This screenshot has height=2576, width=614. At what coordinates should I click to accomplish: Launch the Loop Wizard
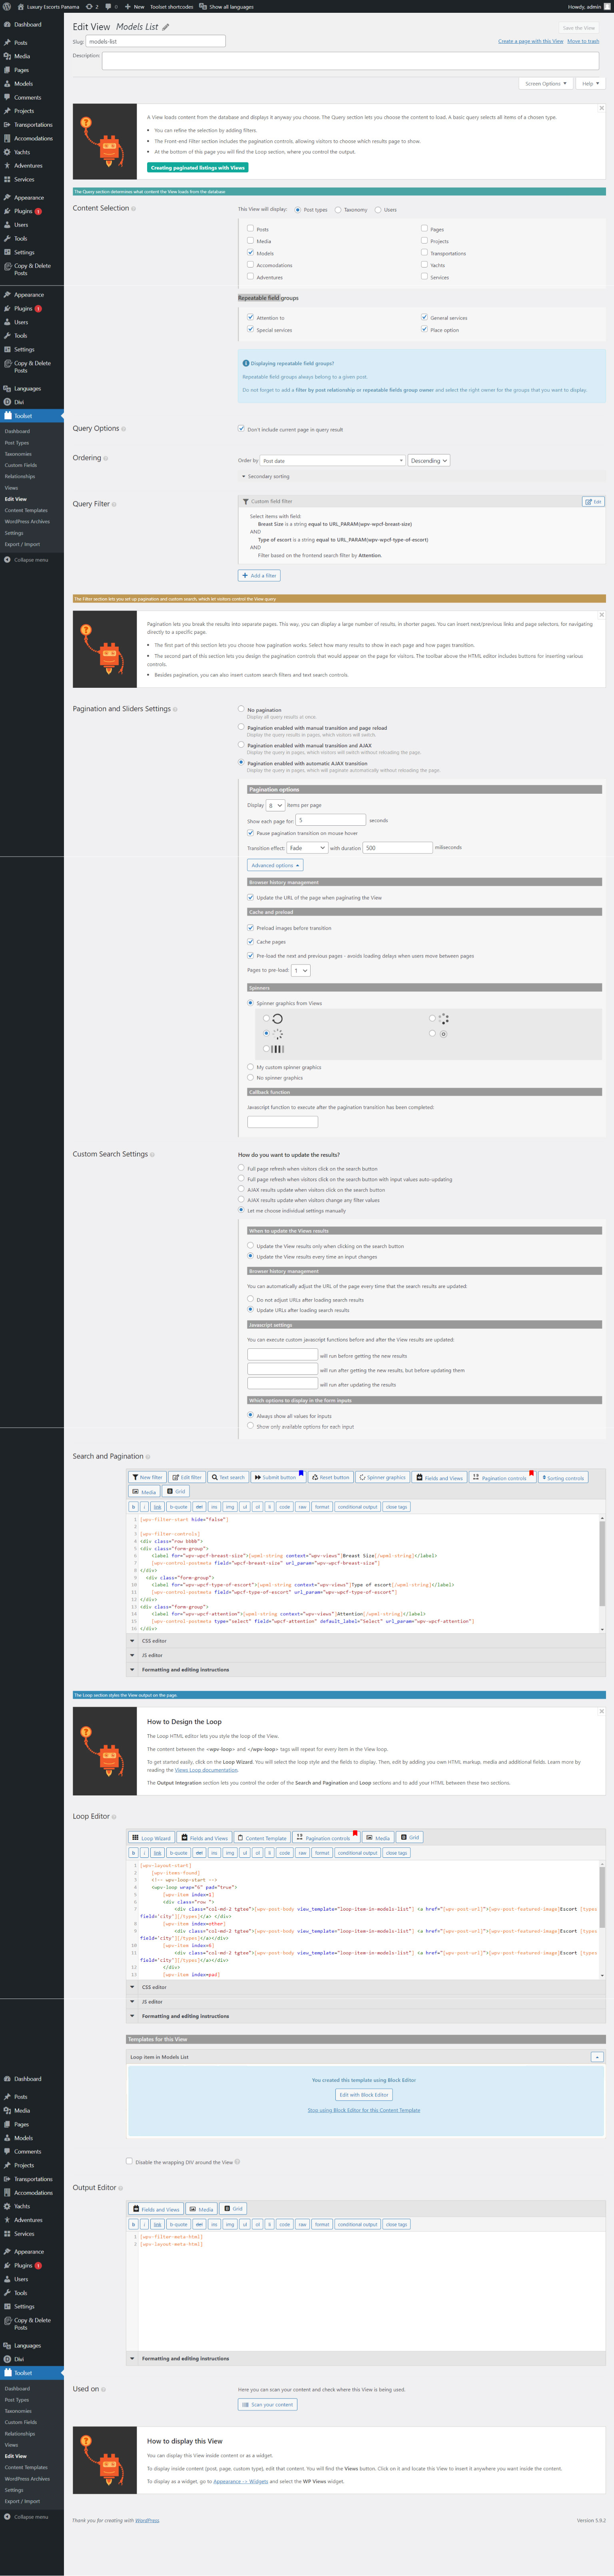[151, 1838]
